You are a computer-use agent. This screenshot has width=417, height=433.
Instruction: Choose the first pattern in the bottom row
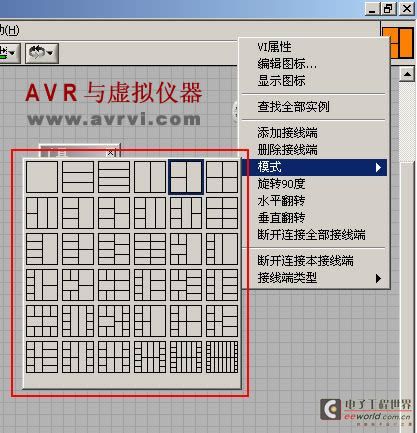point(42,357)
